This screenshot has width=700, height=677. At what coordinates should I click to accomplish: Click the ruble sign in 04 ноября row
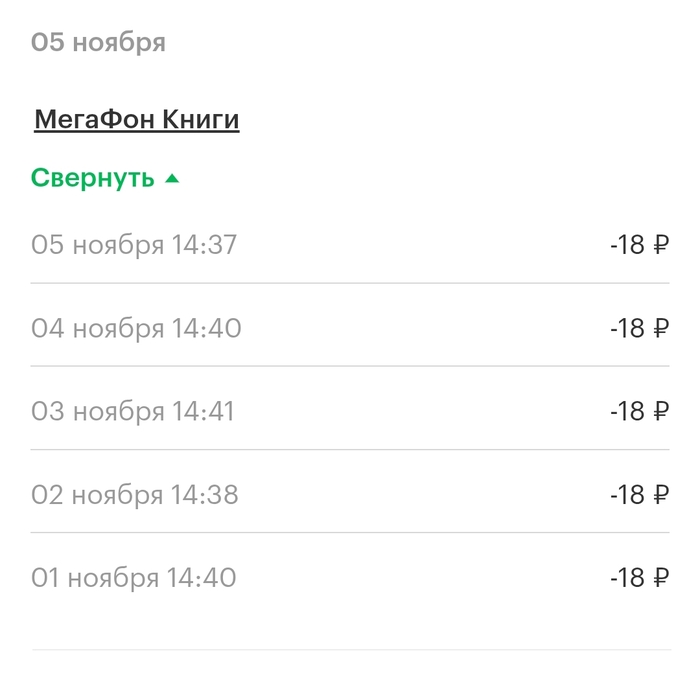(x=660, y=328)
